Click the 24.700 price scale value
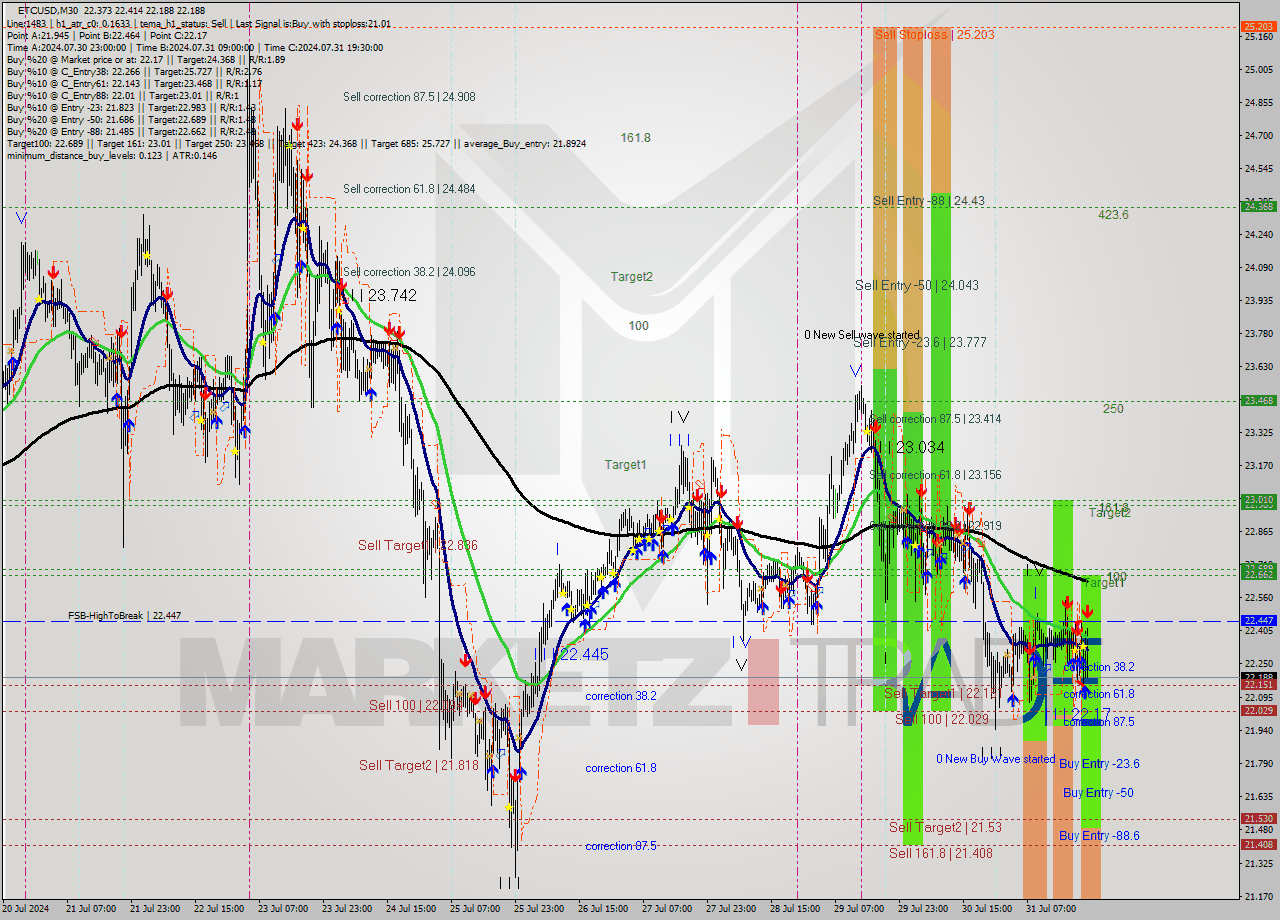The height and width of the screenshot is (920, 1280). coord(1257,135)
